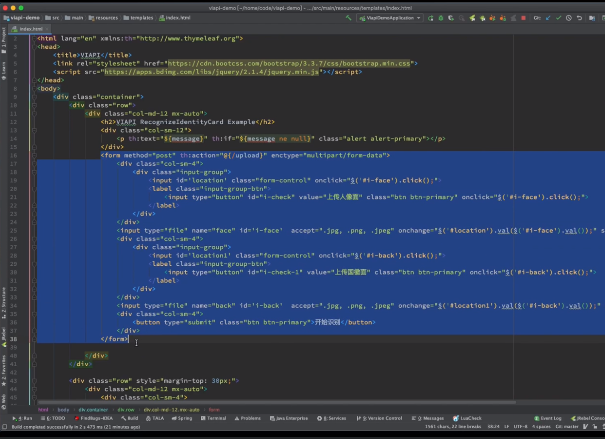Open the Spring tool window
The width and height of the screenshot is (605, 439).
click(x=182, y=418)
